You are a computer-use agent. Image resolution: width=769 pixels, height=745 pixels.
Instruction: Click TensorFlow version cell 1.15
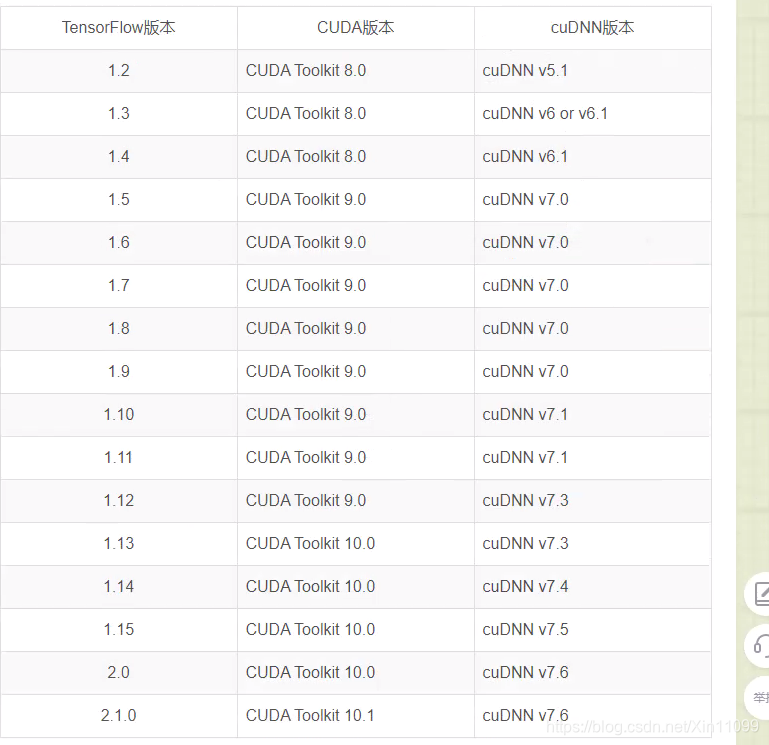pyautogui.click(x=119, y=629)
